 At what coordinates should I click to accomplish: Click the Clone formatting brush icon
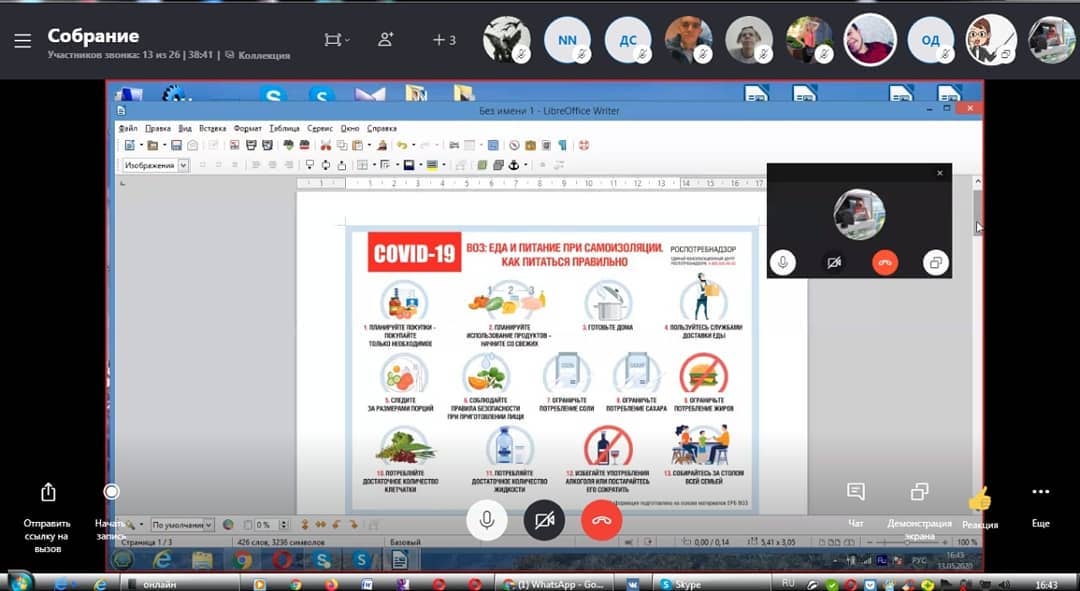point(382,145)
